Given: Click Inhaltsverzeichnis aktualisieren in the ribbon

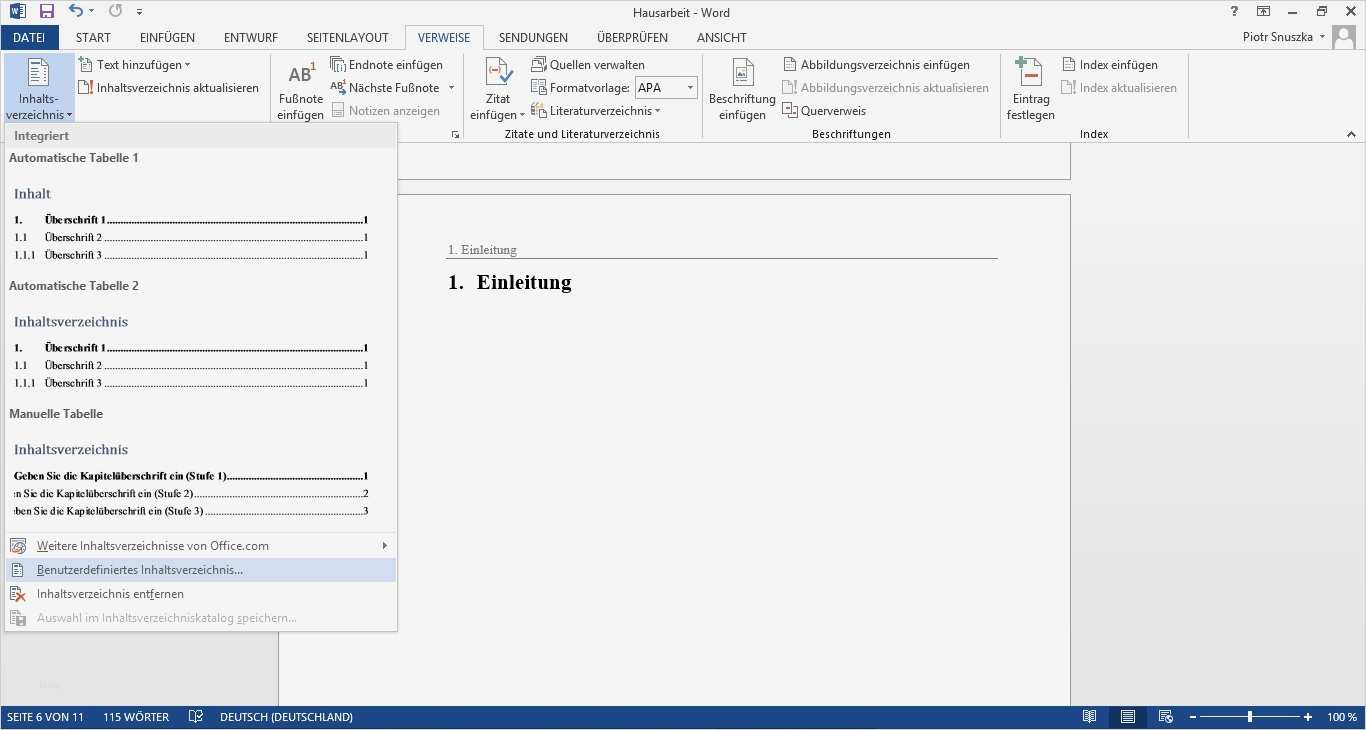Looking at the screenshot, I should tap(169, 88).
